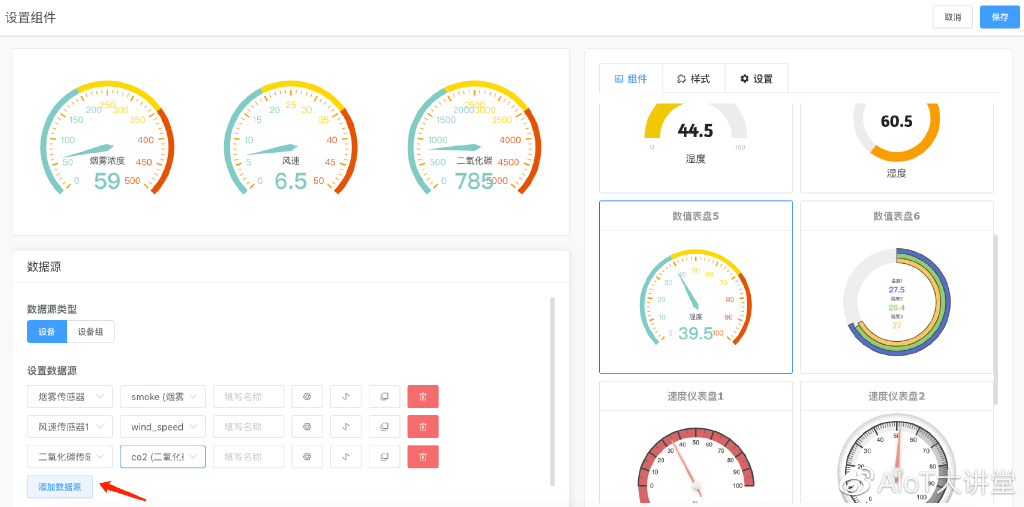This screenshot has height=507, width=1024.
Task: Click the 风速 preview gauge
Action: pos(291,139)
